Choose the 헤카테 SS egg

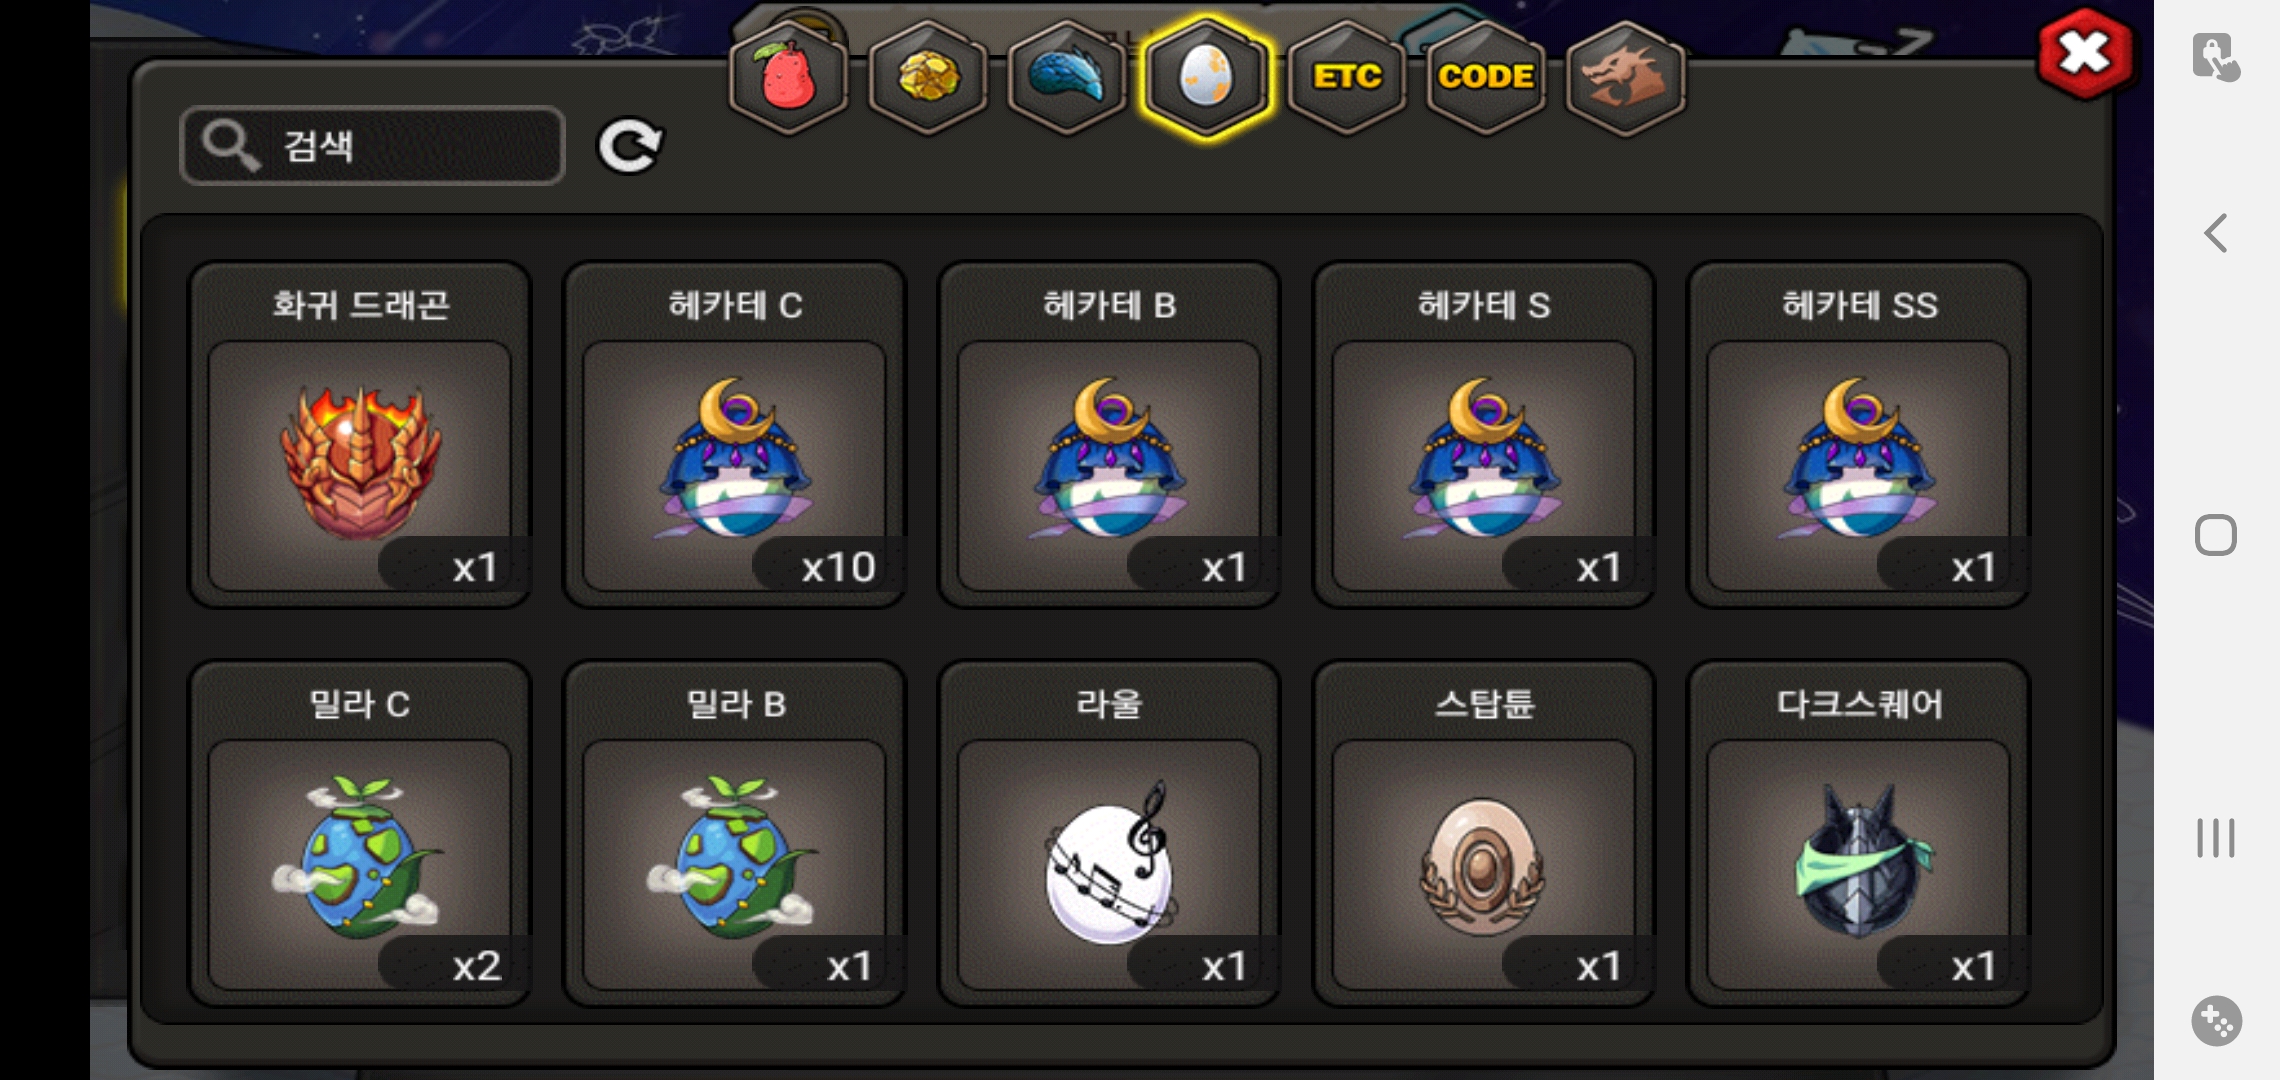point(1859,435)
